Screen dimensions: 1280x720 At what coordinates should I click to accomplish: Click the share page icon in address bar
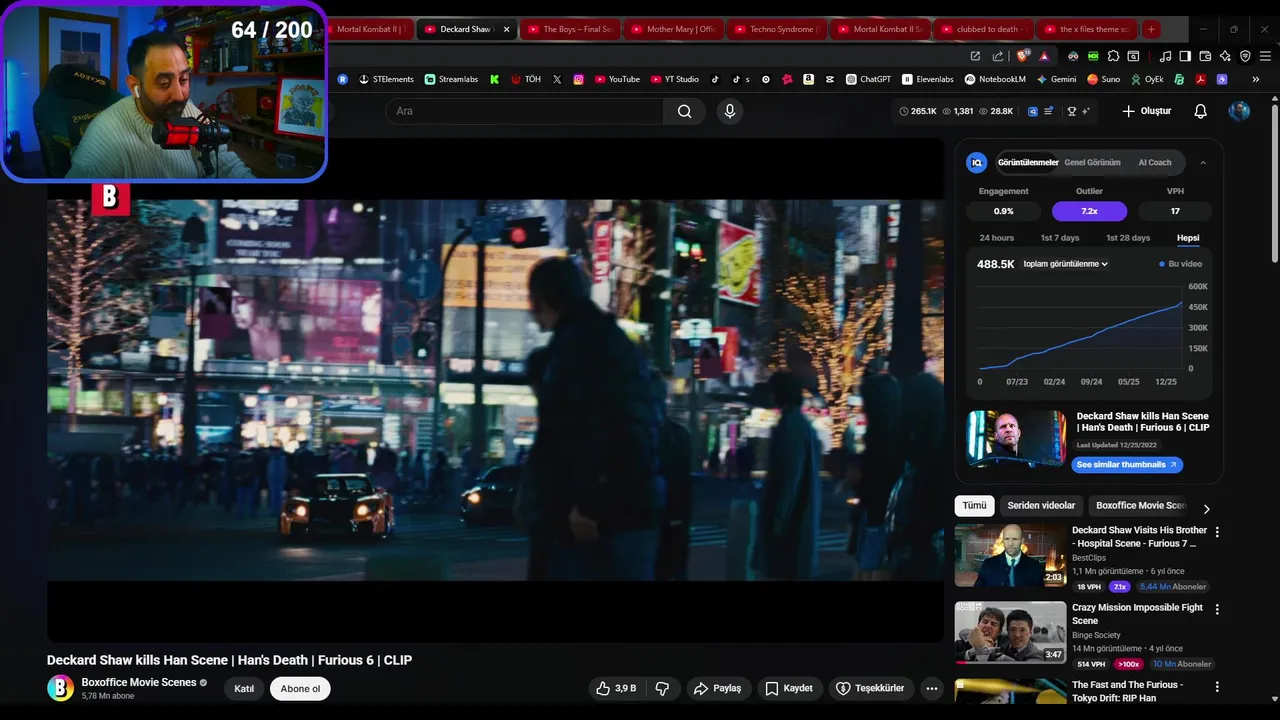[x=998, y=56]
